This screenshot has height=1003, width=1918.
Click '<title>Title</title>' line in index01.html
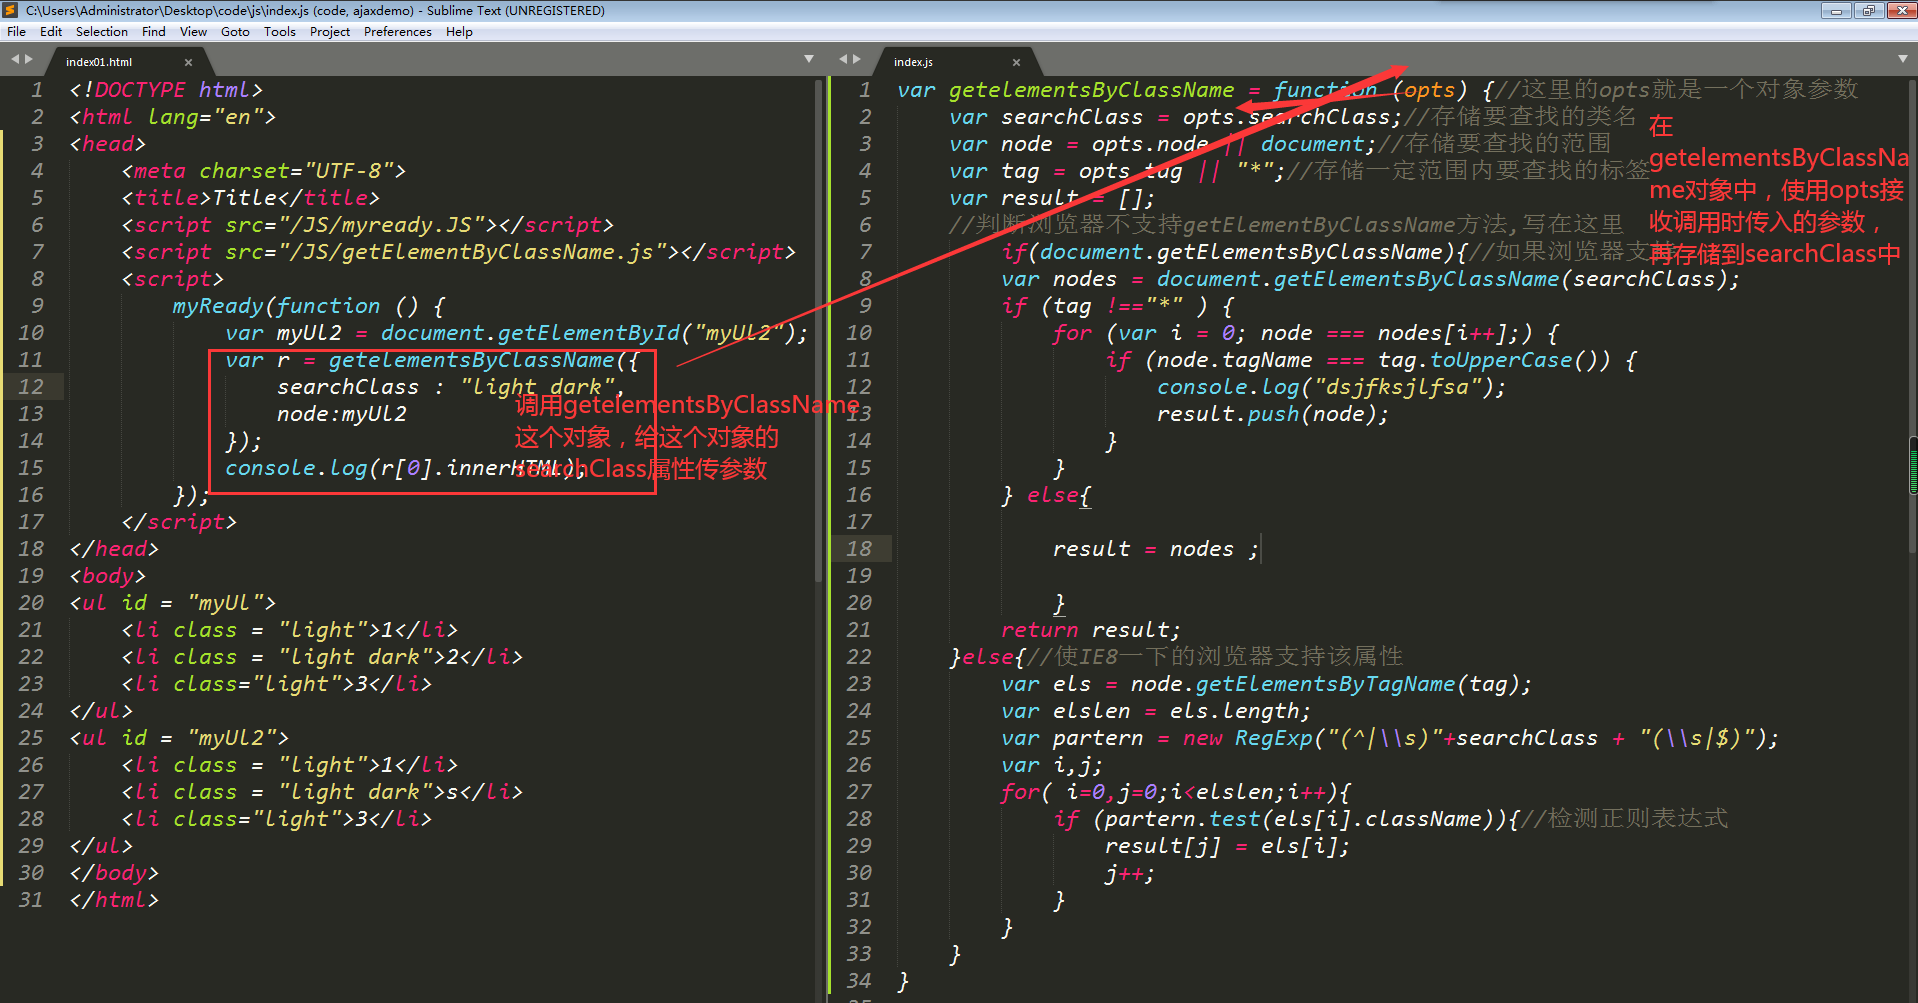(x=251, y=198)
